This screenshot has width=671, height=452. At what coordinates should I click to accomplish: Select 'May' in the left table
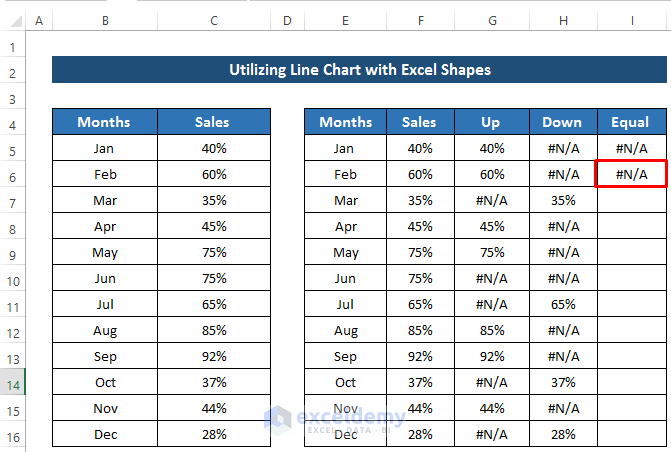point(104,252)
